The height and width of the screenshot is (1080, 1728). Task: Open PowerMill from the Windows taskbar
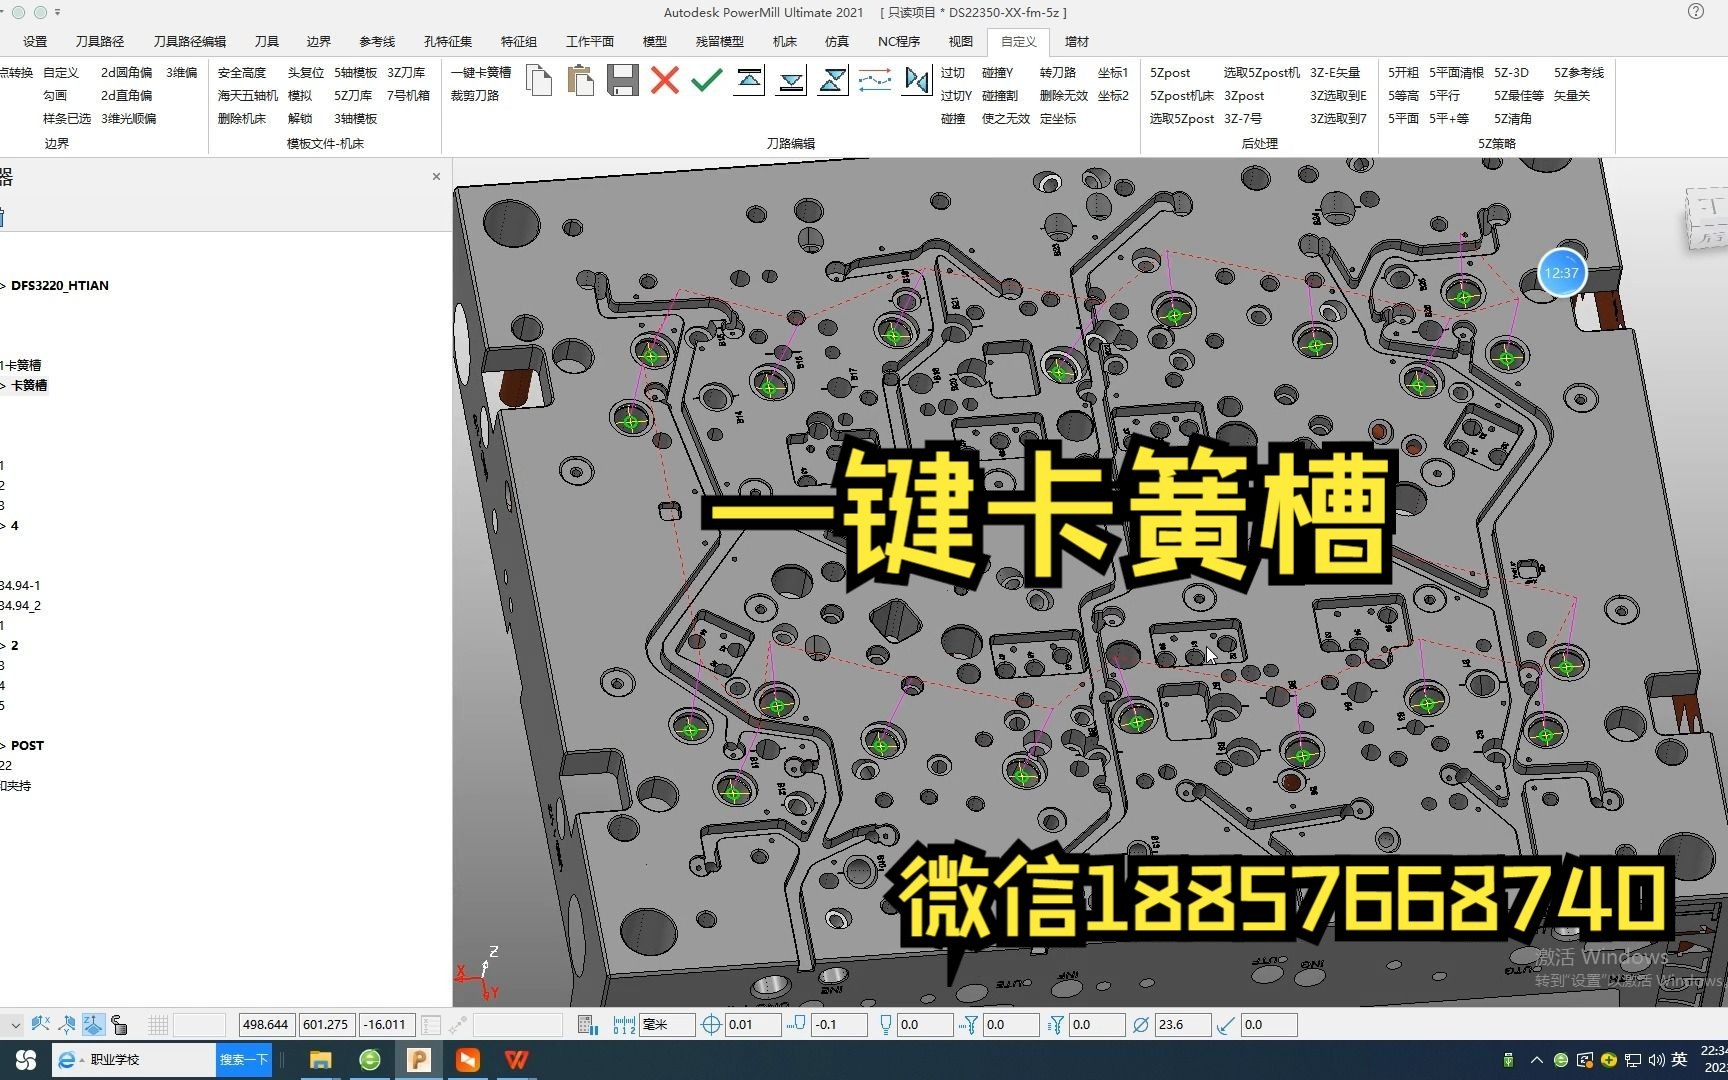tap(419, 1059)
